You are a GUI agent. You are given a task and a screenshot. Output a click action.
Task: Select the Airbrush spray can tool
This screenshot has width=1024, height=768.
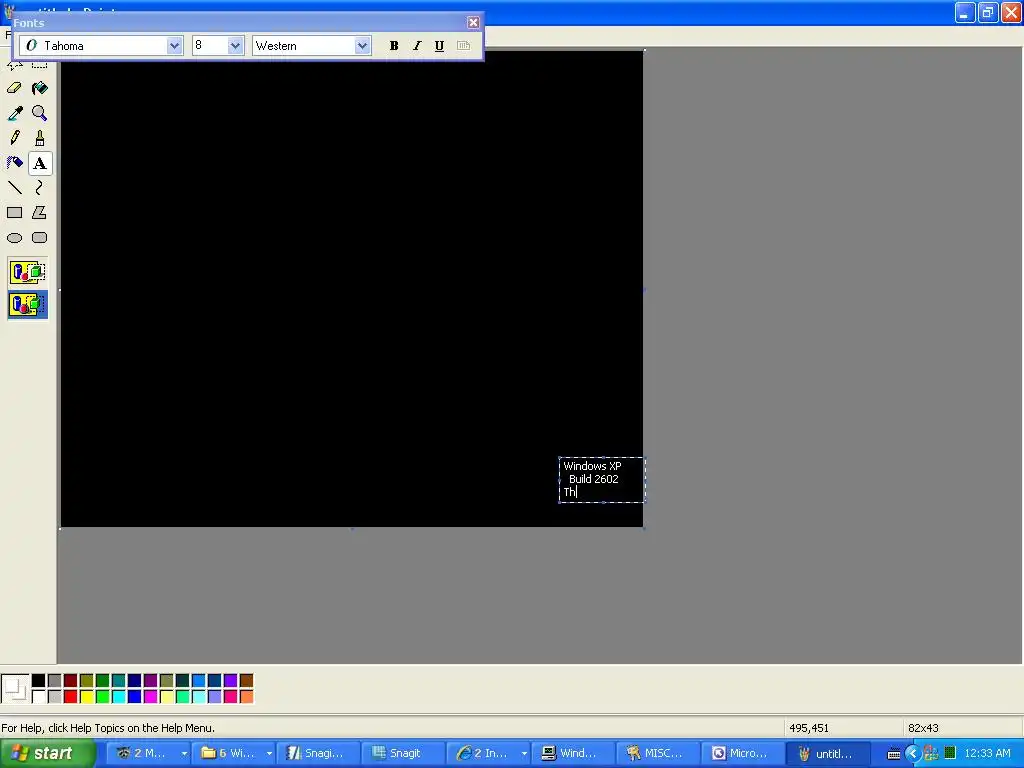click(x=14, y=163)
